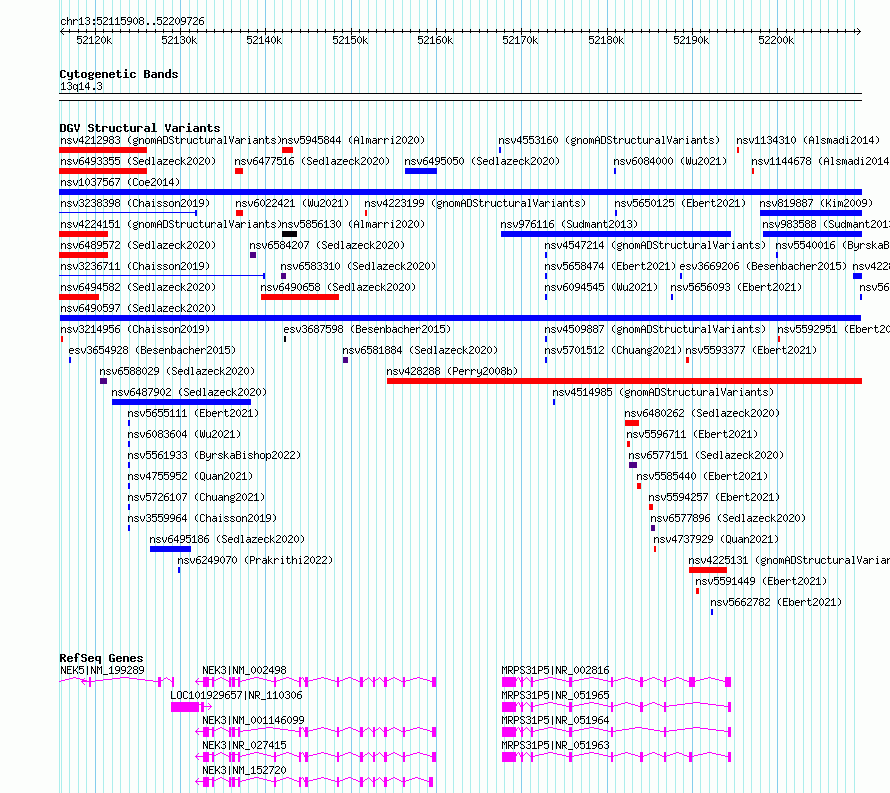Click the 52160k ruler tick label

click(435, 40)
